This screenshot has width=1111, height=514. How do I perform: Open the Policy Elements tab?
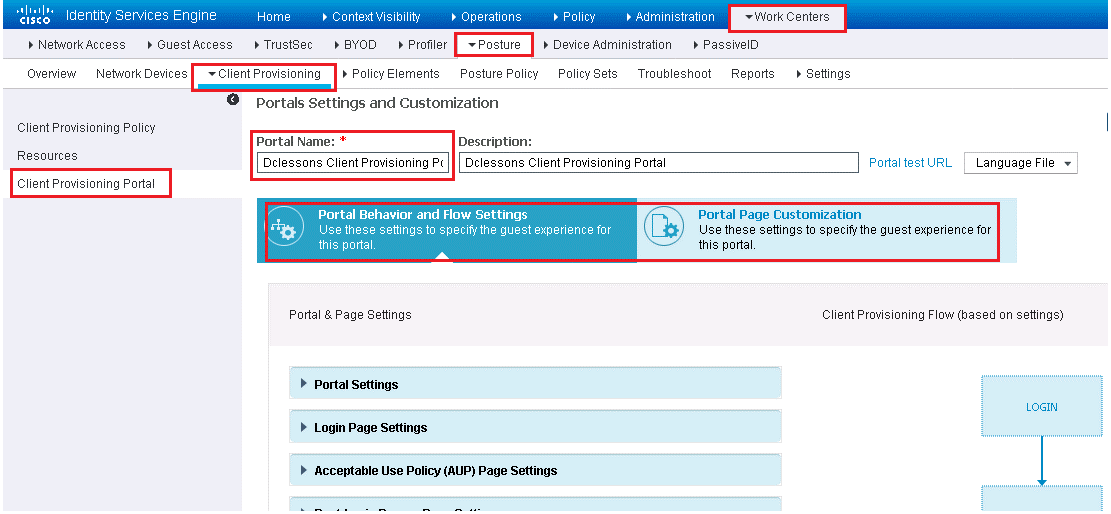390,74
